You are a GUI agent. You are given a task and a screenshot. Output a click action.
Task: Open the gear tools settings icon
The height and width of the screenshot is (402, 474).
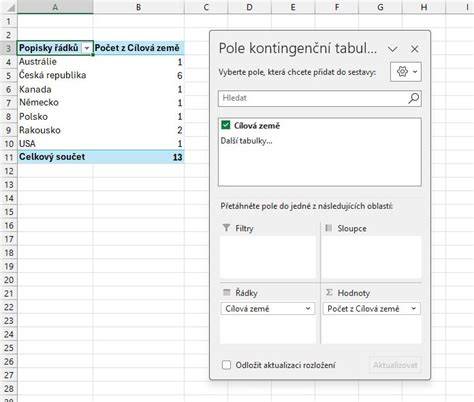click(406, 72)
